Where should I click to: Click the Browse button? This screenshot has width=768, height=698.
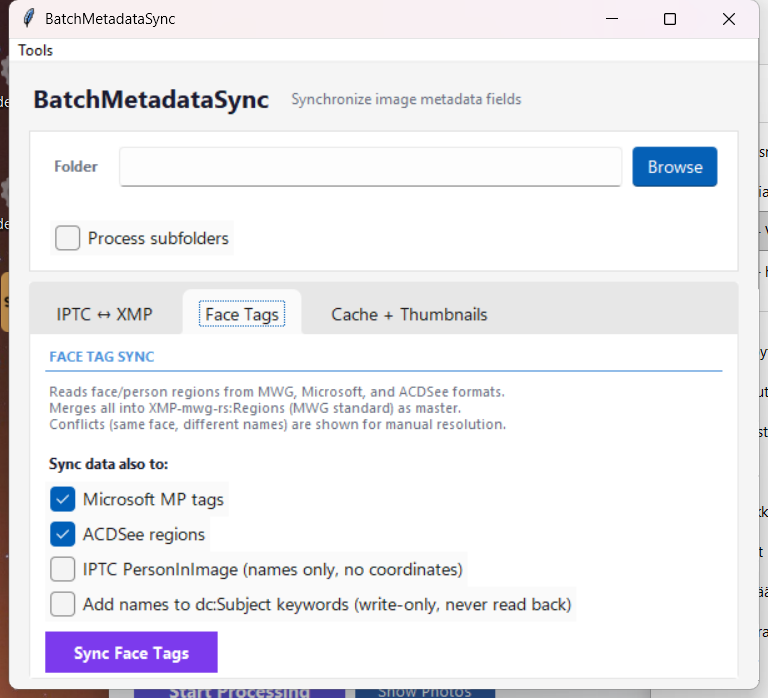(x=674, y=167)
